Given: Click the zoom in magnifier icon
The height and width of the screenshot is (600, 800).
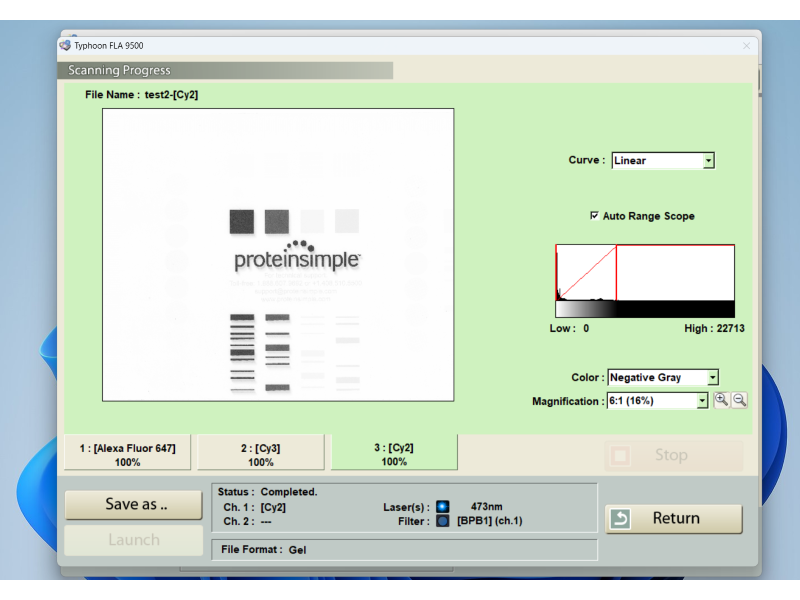Looking at the screenshot, I should 721,400.
